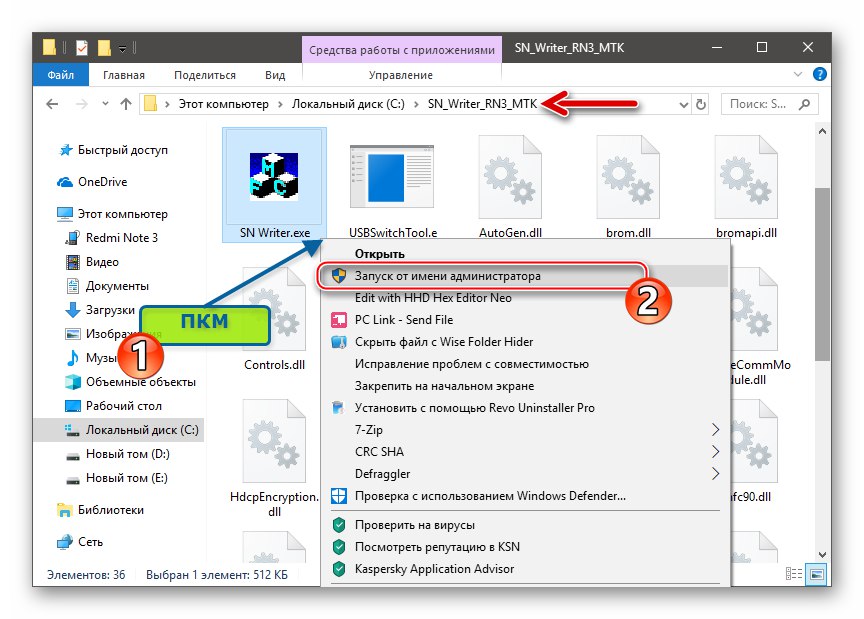
Task: Choose Kaspersky Application Advisor
Action: pos(525,569)
